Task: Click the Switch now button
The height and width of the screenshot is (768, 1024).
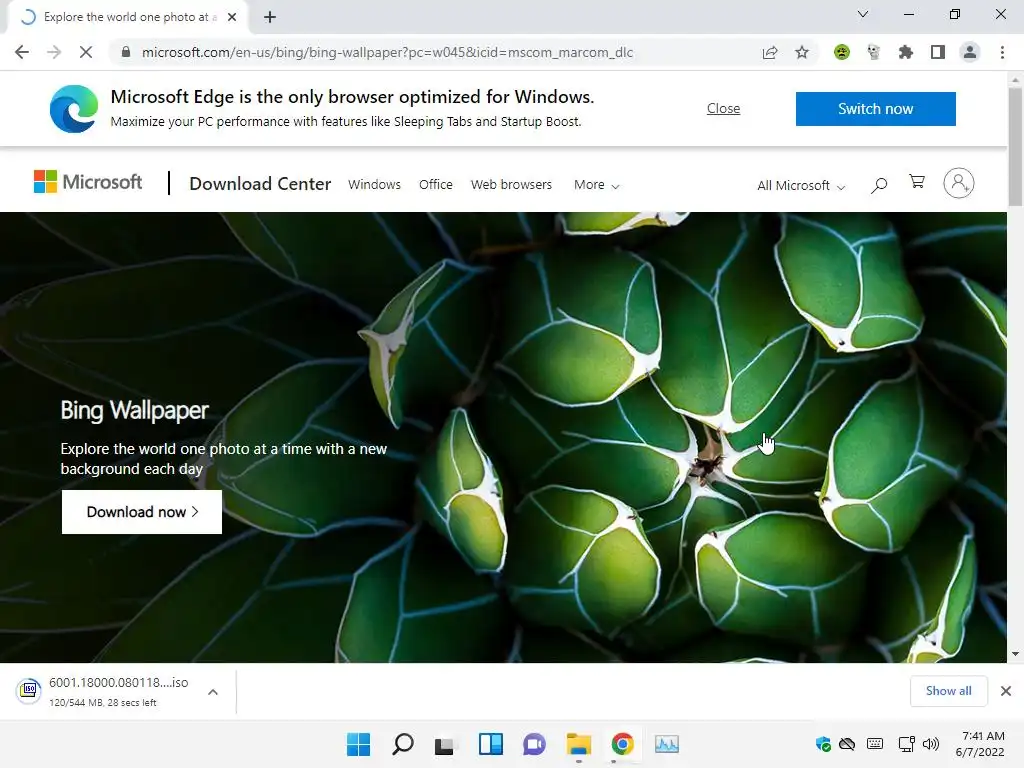Action: pos(876,108)
